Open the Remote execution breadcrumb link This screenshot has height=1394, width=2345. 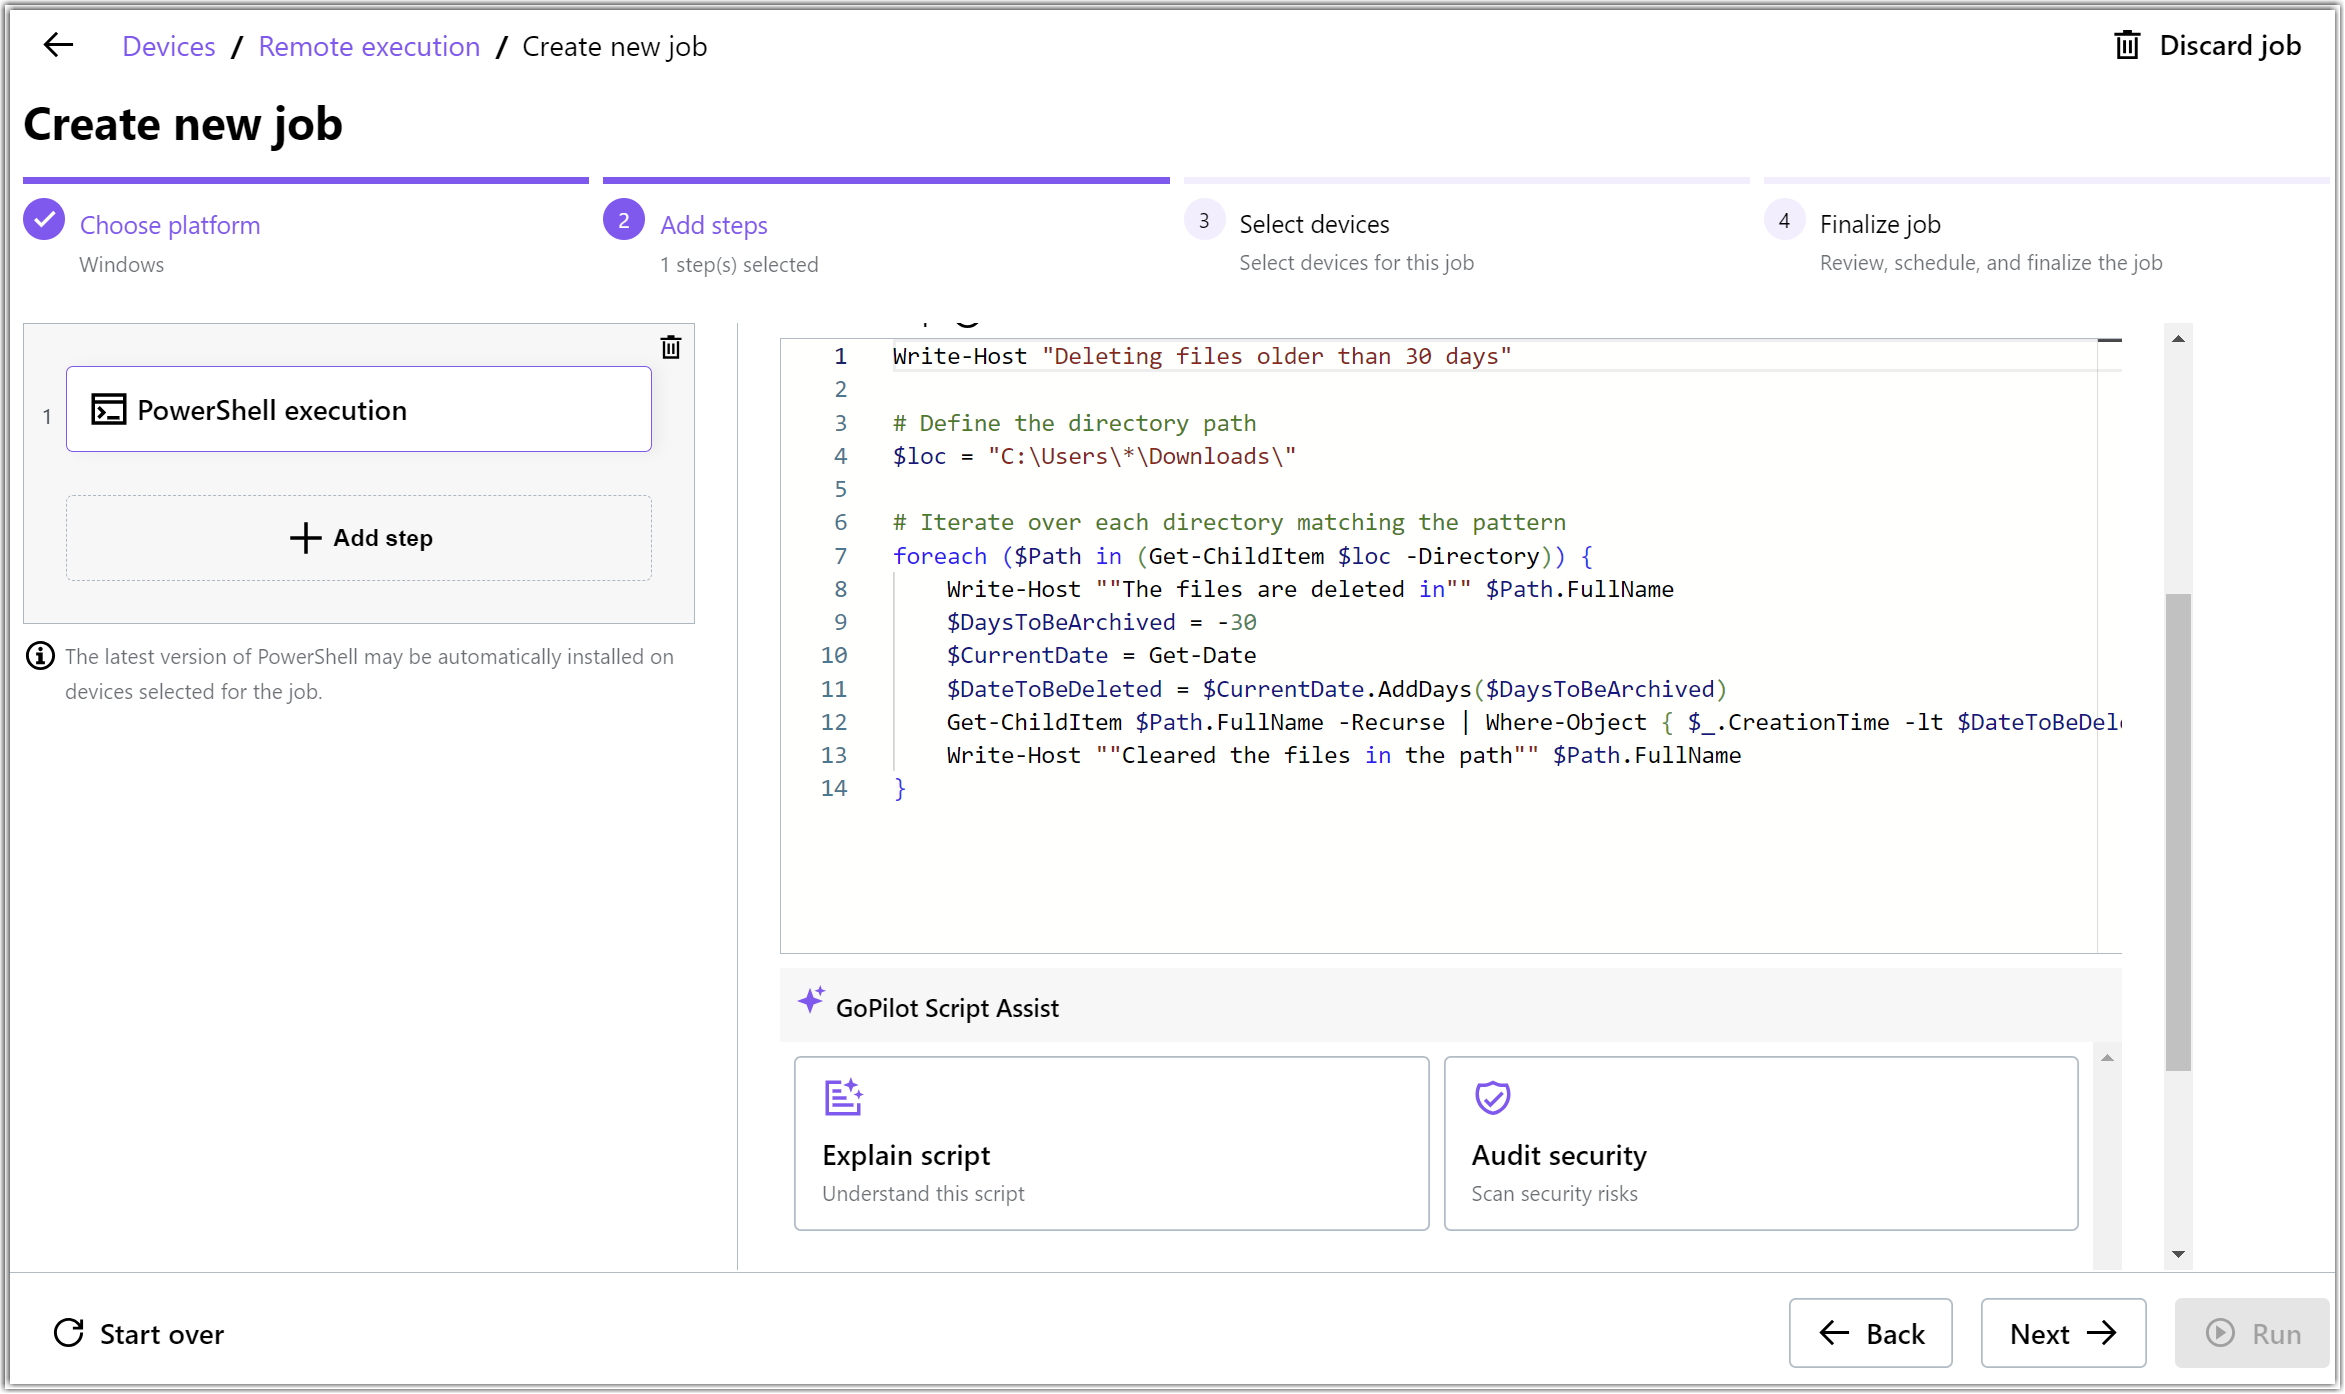click(369, 46)
